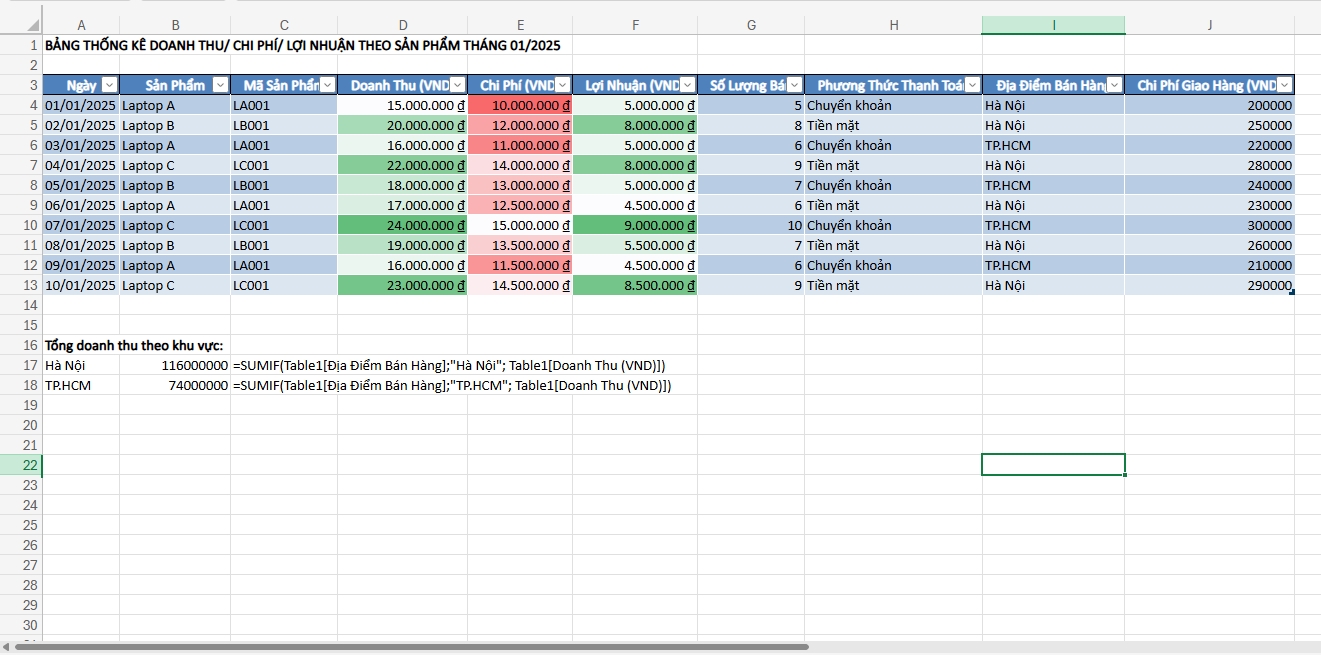The width and height of the screenshot is (1321, 655).
Task: Expand the Địa Điểm Bán Hàng filter
Action: [1114, 85]
